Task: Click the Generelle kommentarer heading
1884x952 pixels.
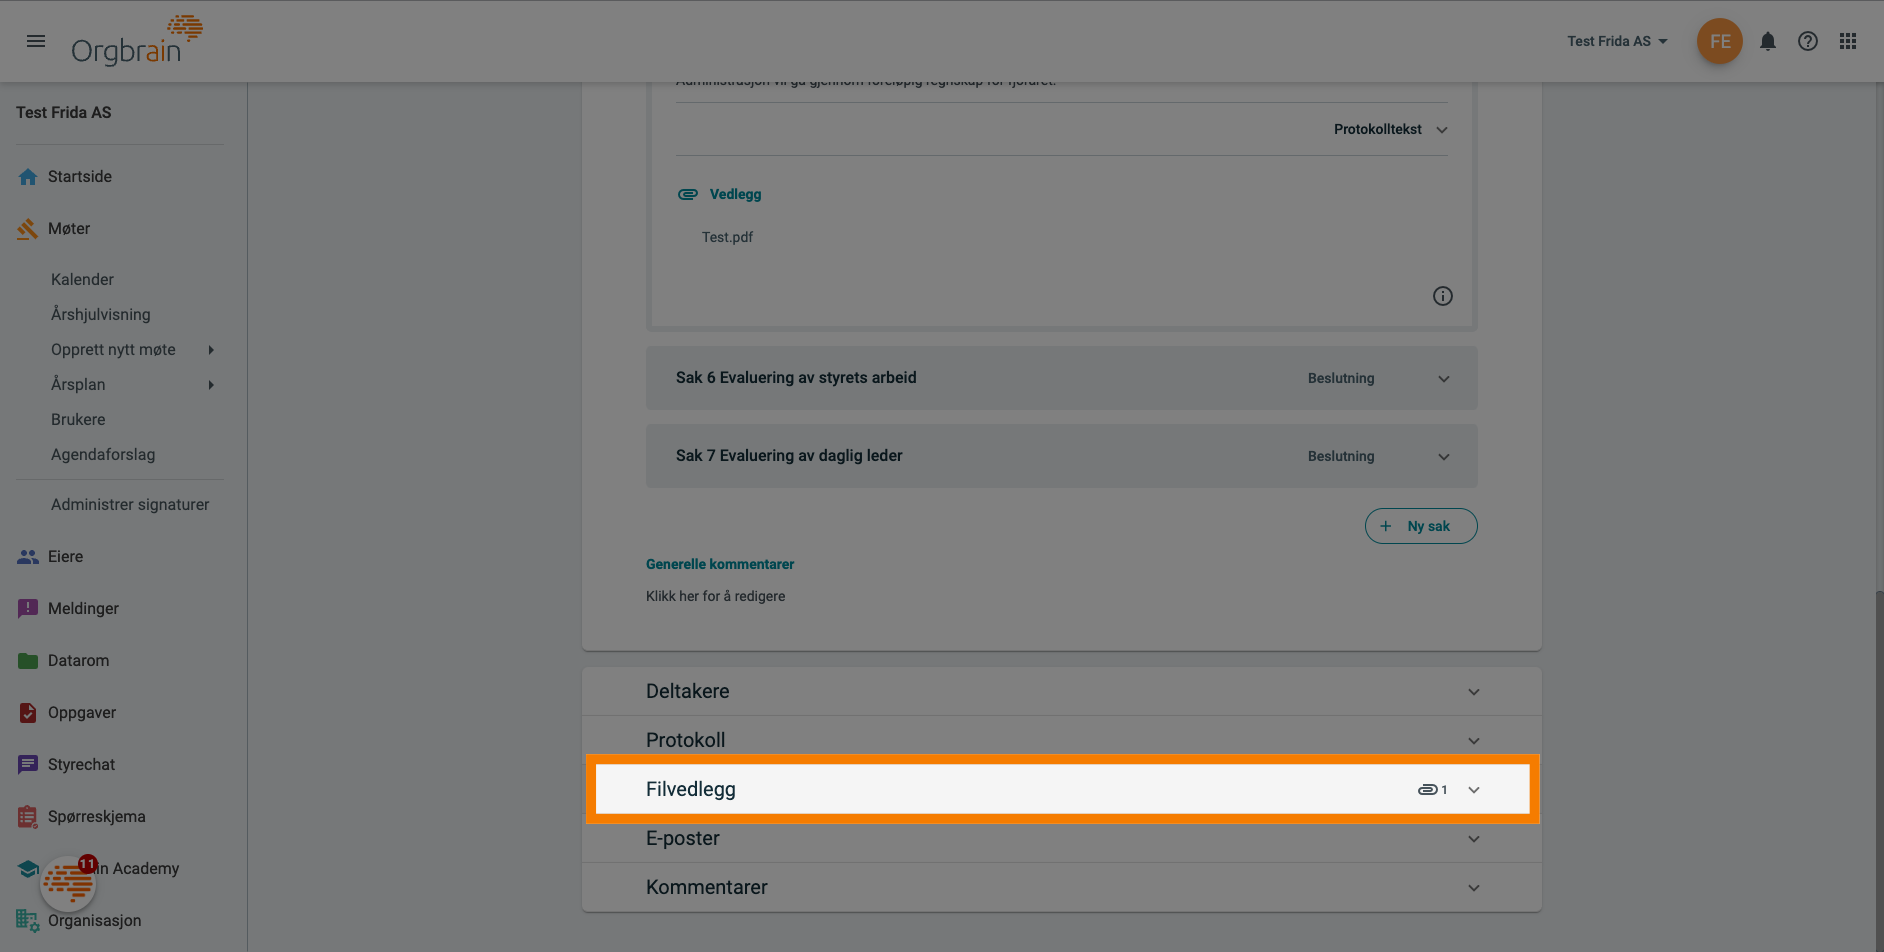Action: click(720, 564)
